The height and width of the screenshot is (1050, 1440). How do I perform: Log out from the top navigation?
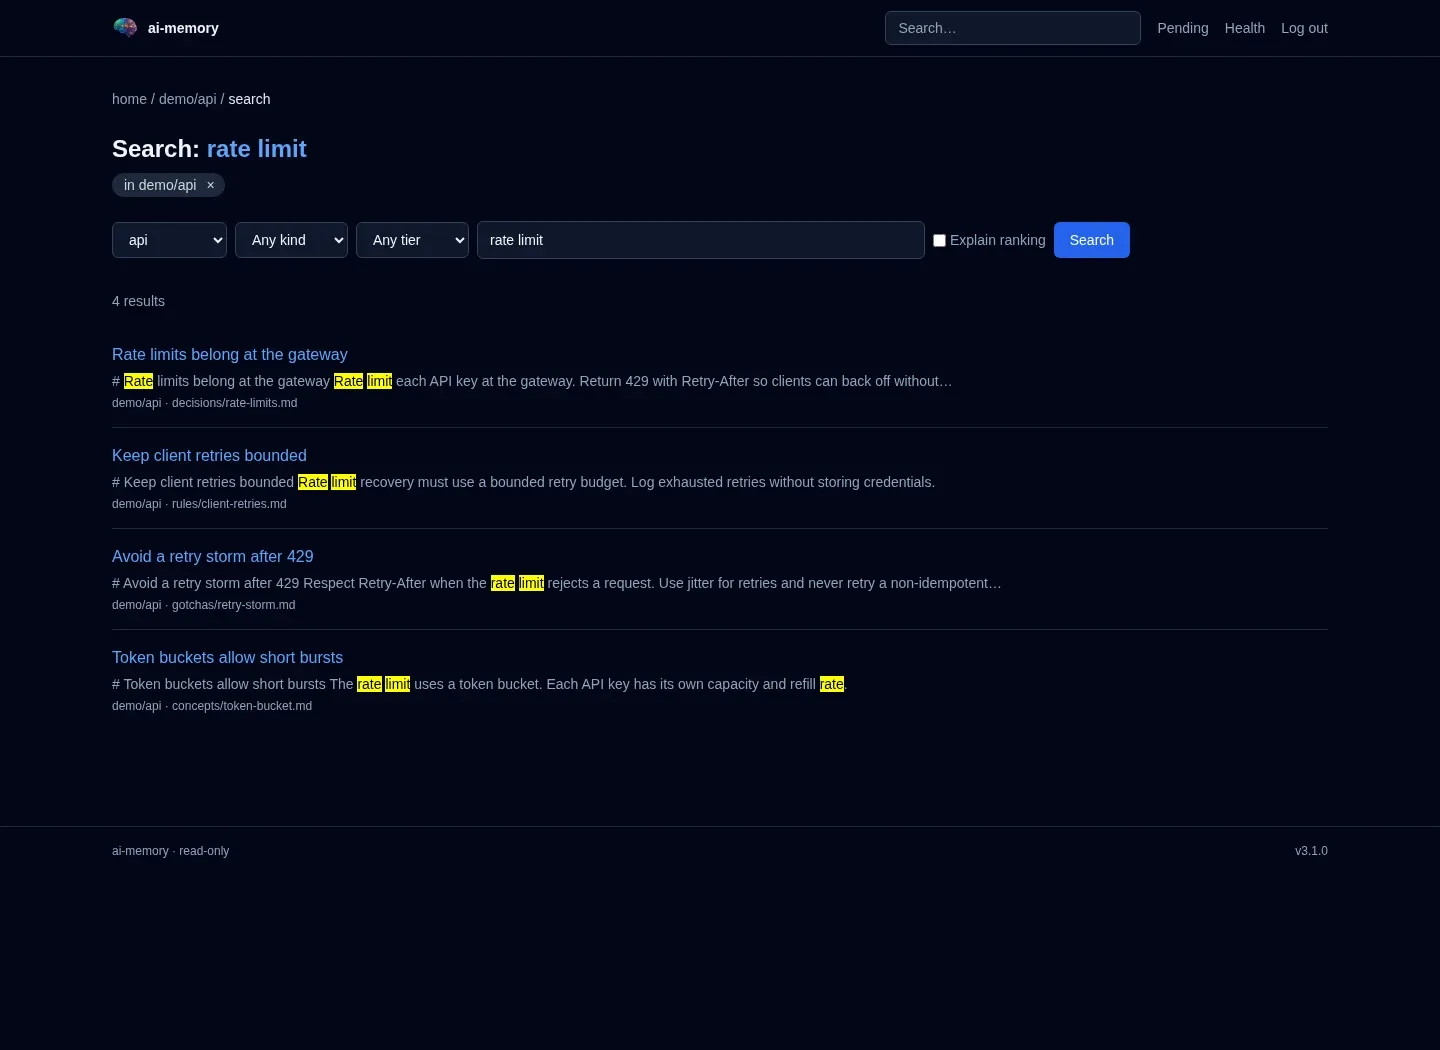(1304, 28)
